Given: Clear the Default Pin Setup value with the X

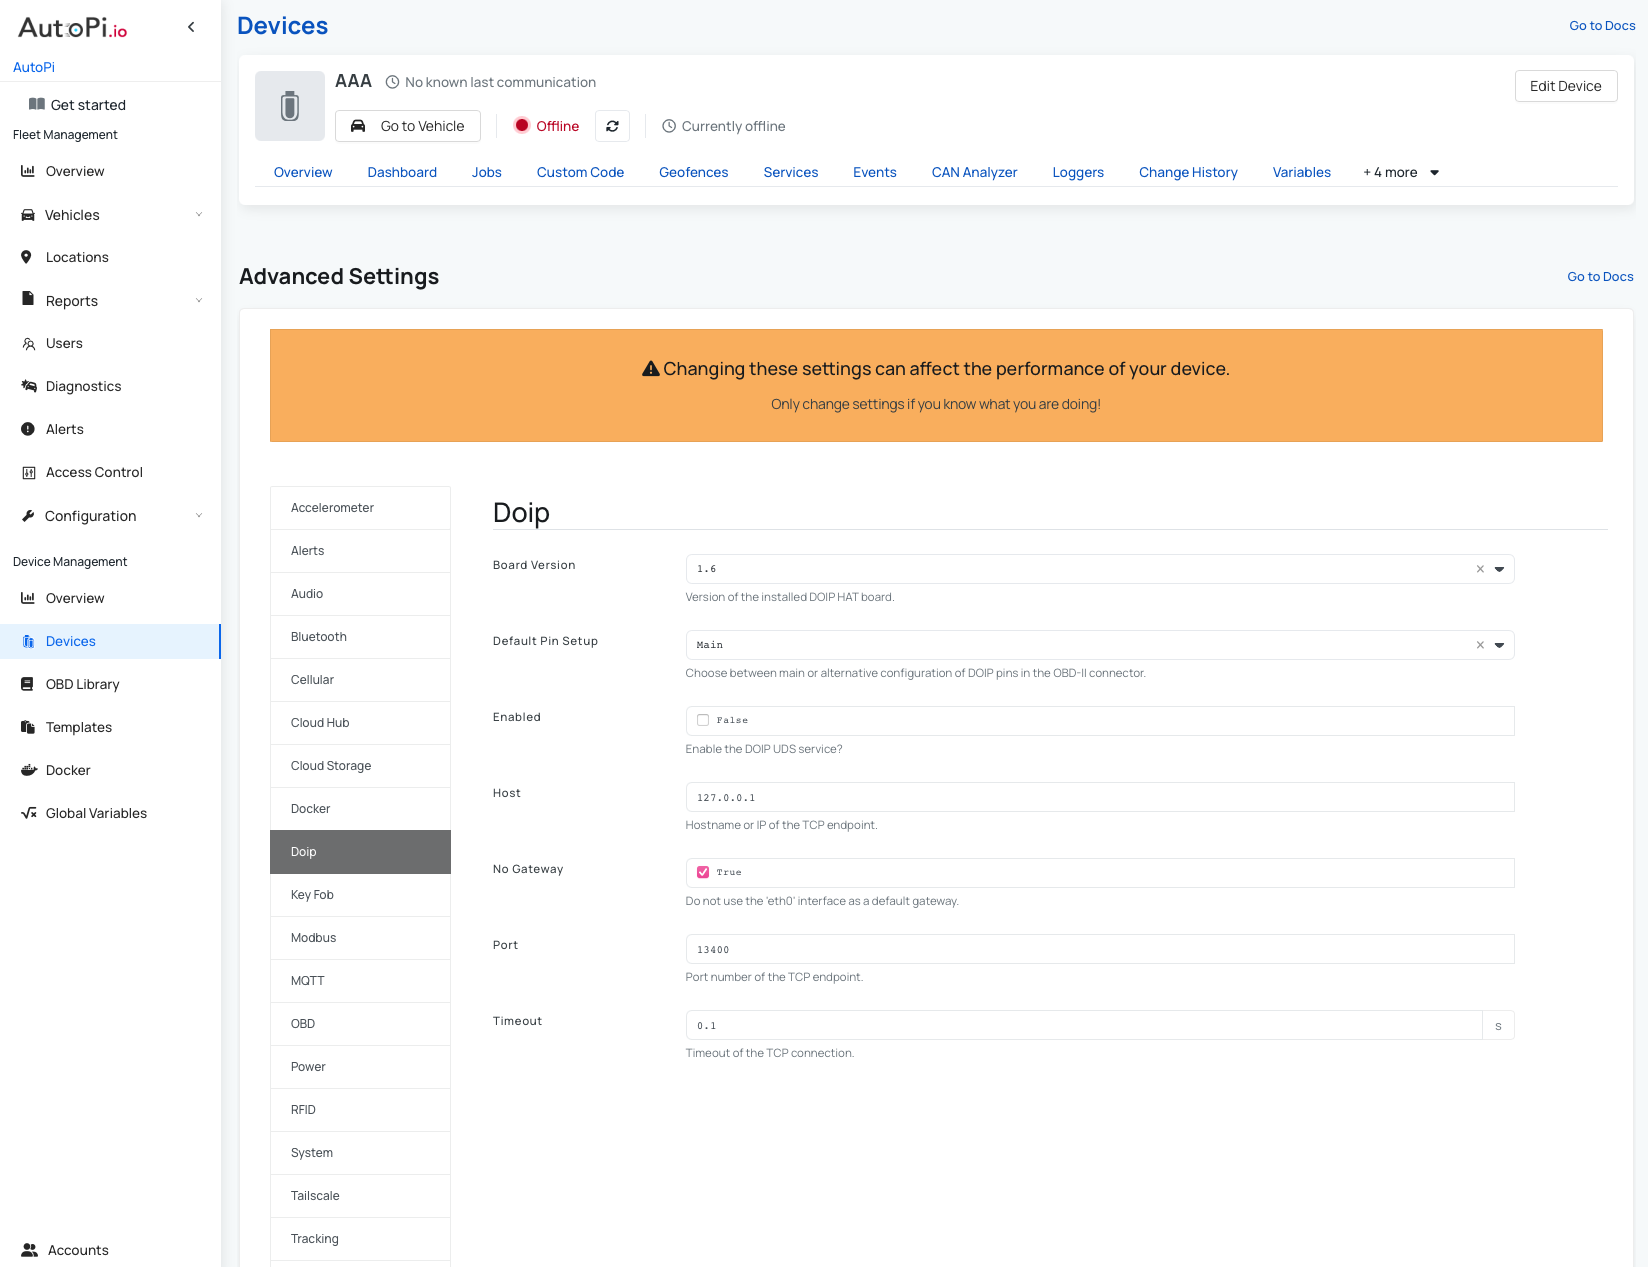Looking at the screenshot, I should click(1480, 645).
